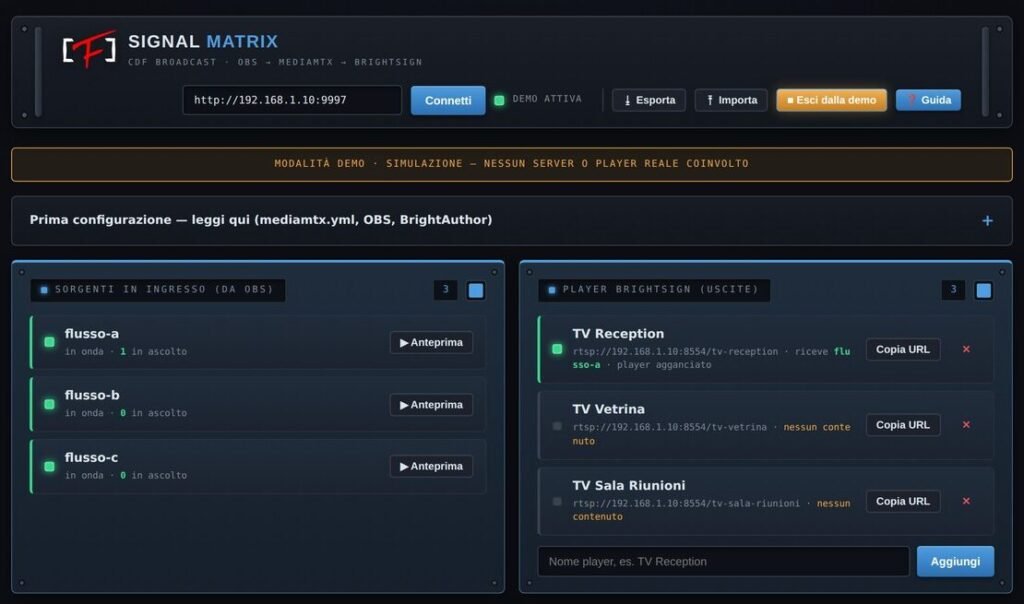1024x604 pixels.
Task: Click the Signal Matrix title
Action: coord(203,42)
